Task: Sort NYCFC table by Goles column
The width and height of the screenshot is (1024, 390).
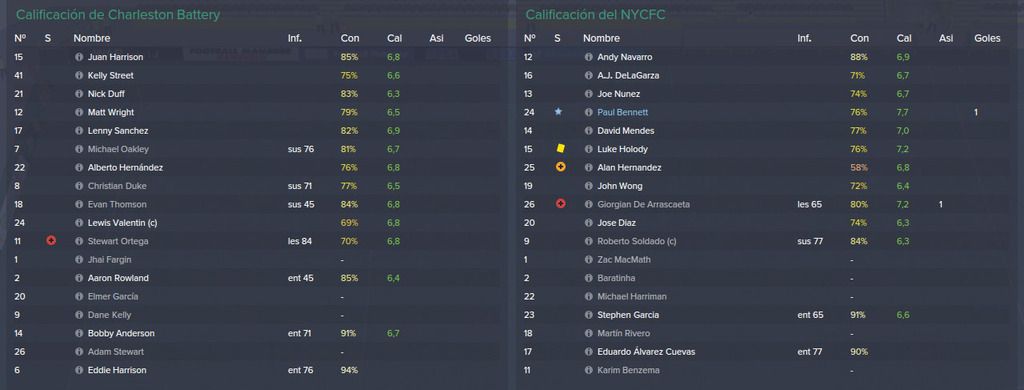Action: tap(987, 39)
